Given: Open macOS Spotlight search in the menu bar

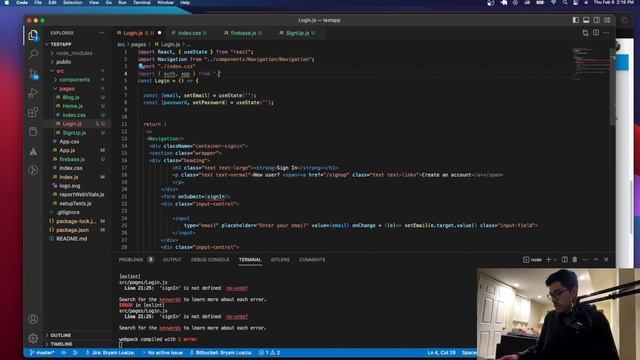Looking at the screenshot, I should coord(565,3).
